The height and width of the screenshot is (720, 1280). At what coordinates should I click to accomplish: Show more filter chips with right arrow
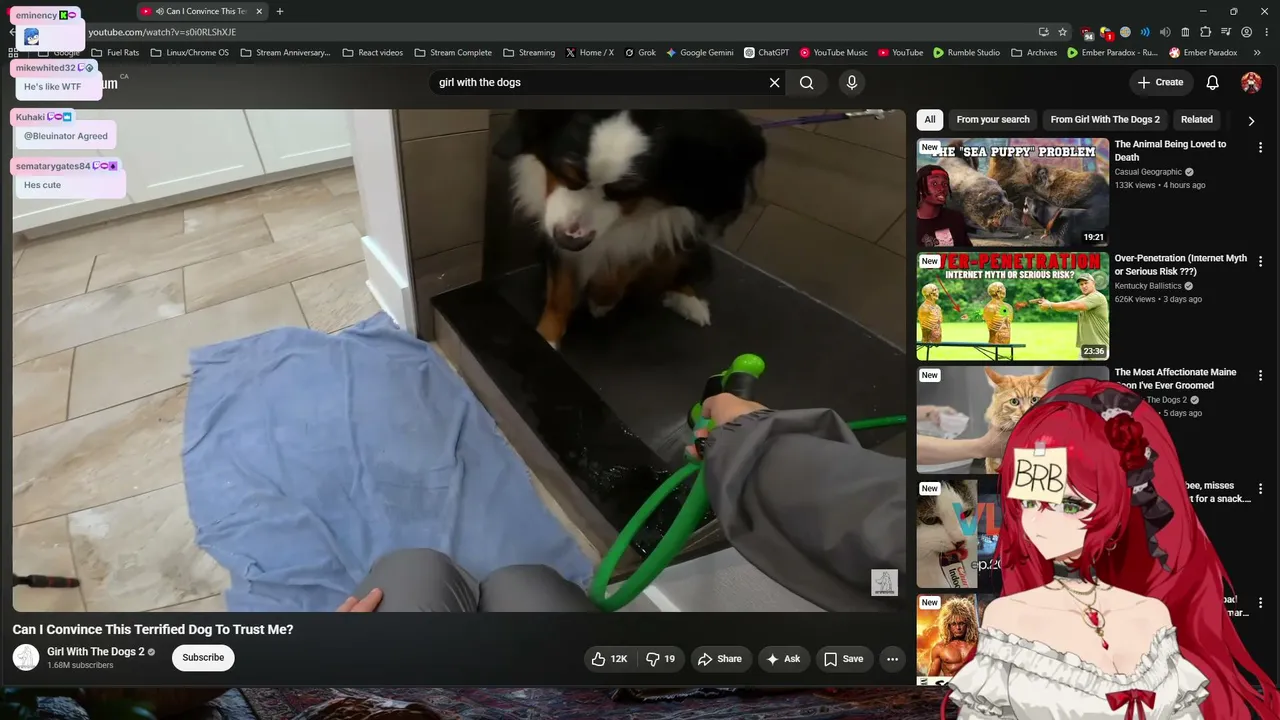pos(1251,121)
